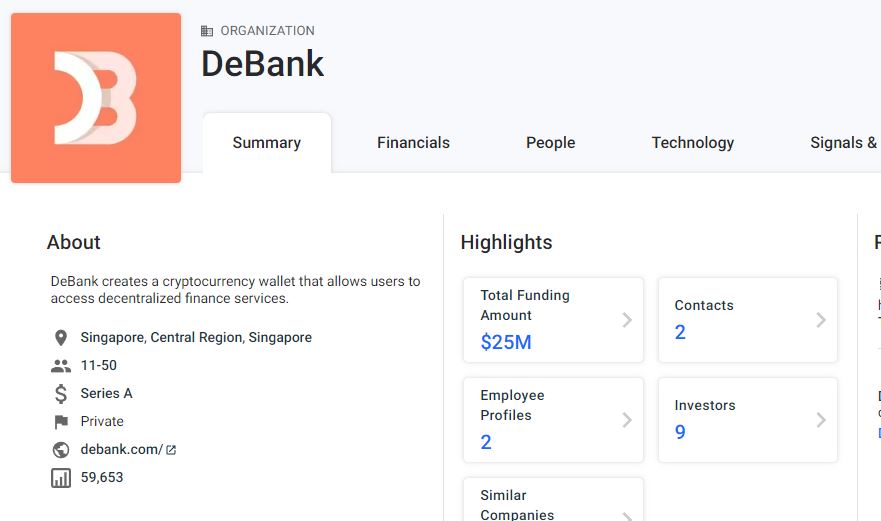Open the debank.com/ website link
This screenshot has height=521, width=881.
coord(122,449)
